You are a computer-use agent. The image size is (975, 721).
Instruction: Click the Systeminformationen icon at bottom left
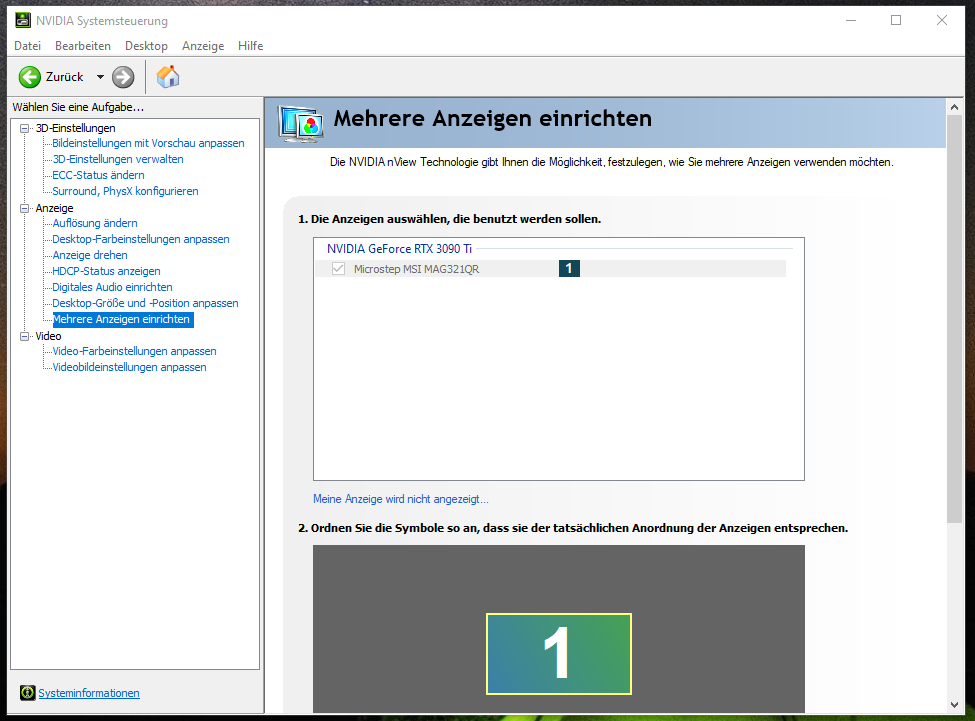27,692
